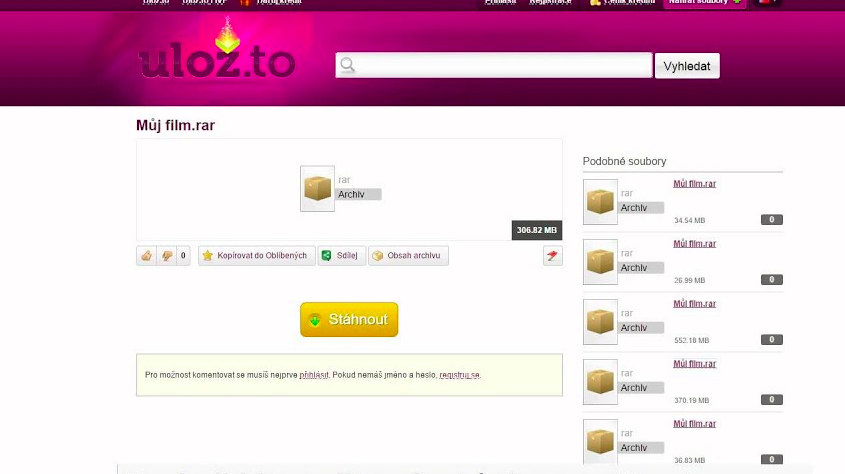Click the 0 badge of the 370.19 MB file
845x474 pixels.
[x=772, y=400]
